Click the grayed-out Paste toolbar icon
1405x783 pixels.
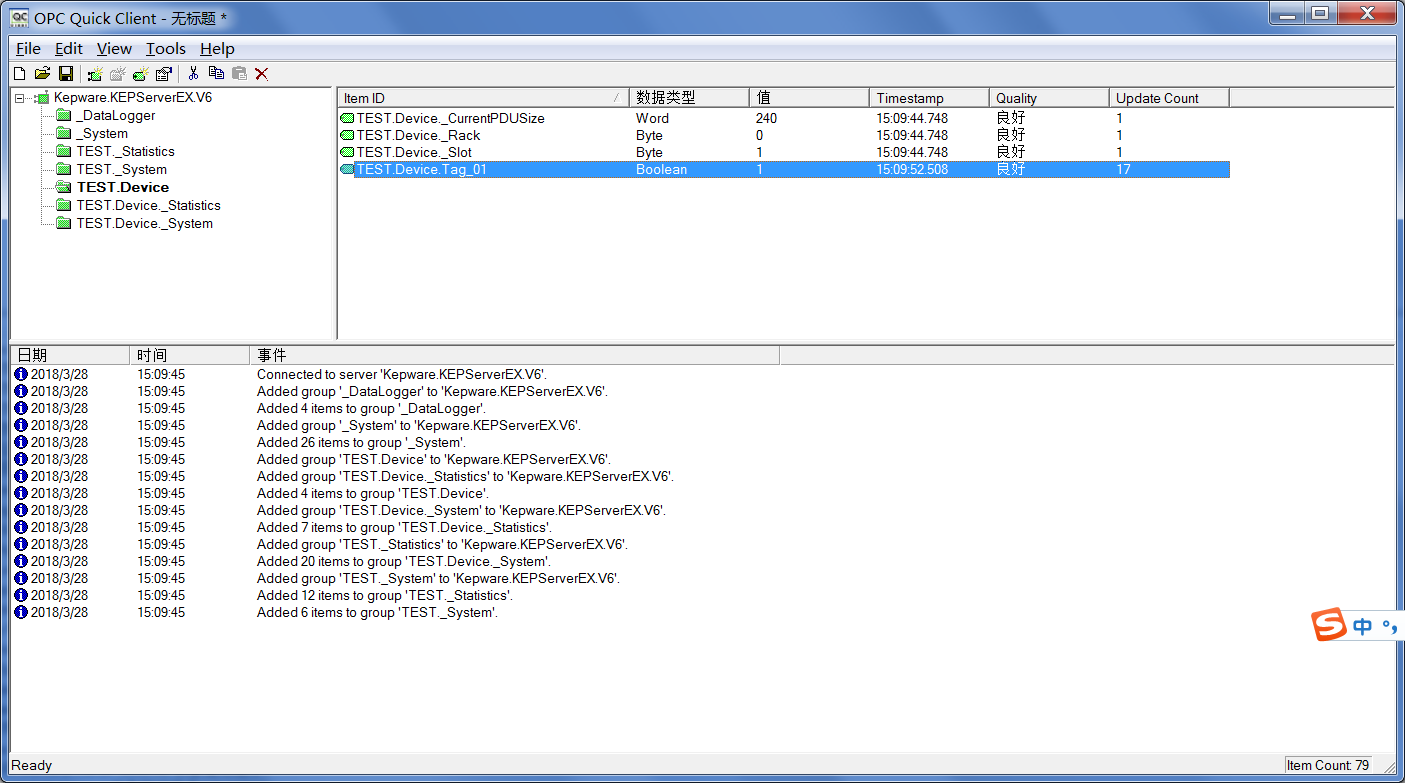pos(239,73)
